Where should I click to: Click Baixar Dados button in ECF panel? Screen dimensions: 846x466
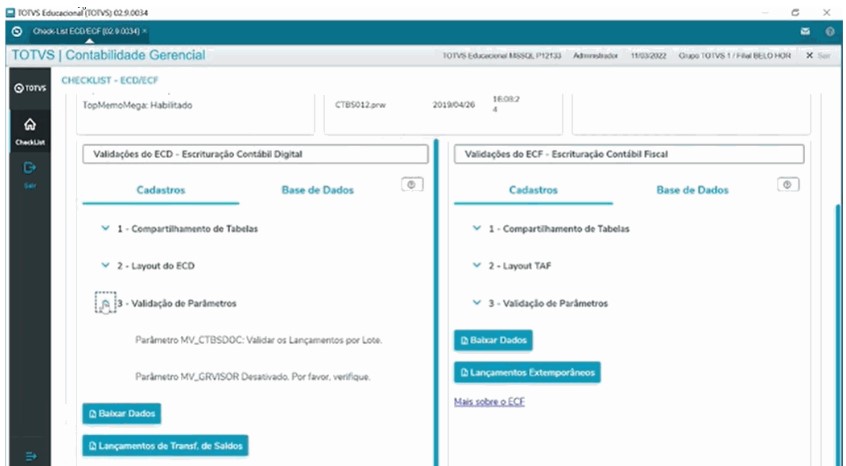[x=493, y=340]
